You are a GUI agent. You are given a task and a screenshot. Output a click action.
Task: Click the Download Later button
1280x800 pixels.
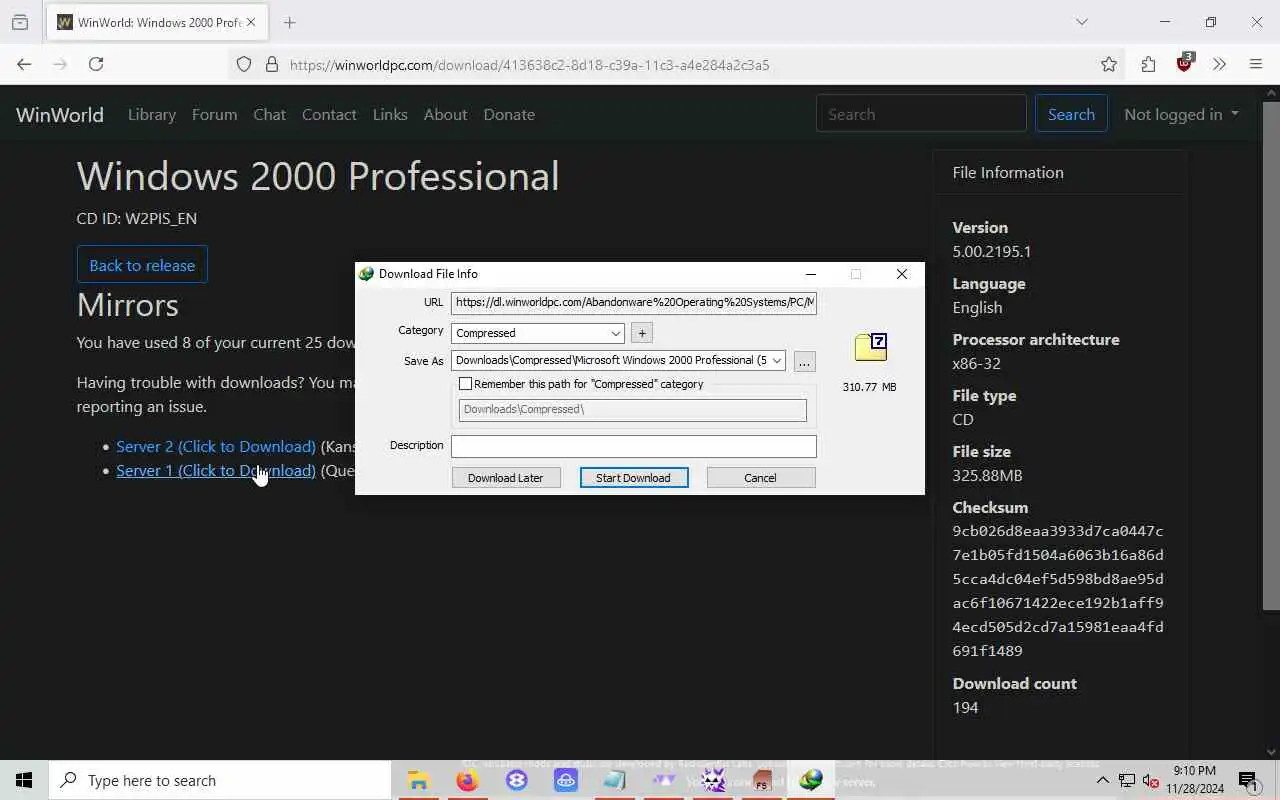(505, 478)
